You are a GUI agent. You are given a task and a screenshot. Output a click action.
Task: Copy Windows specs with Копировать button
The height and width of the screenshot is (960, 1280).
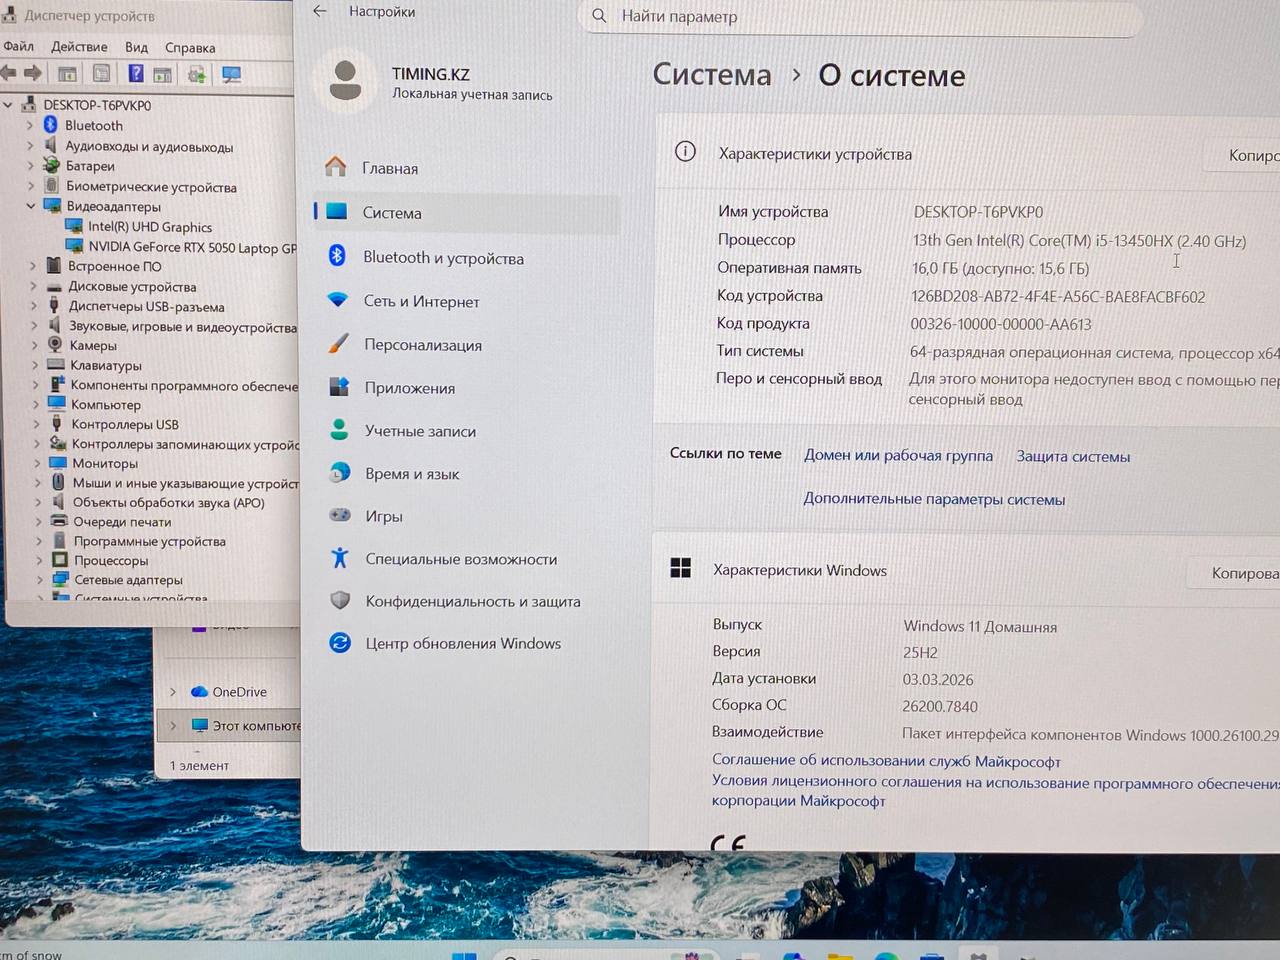pos(1234,573)
